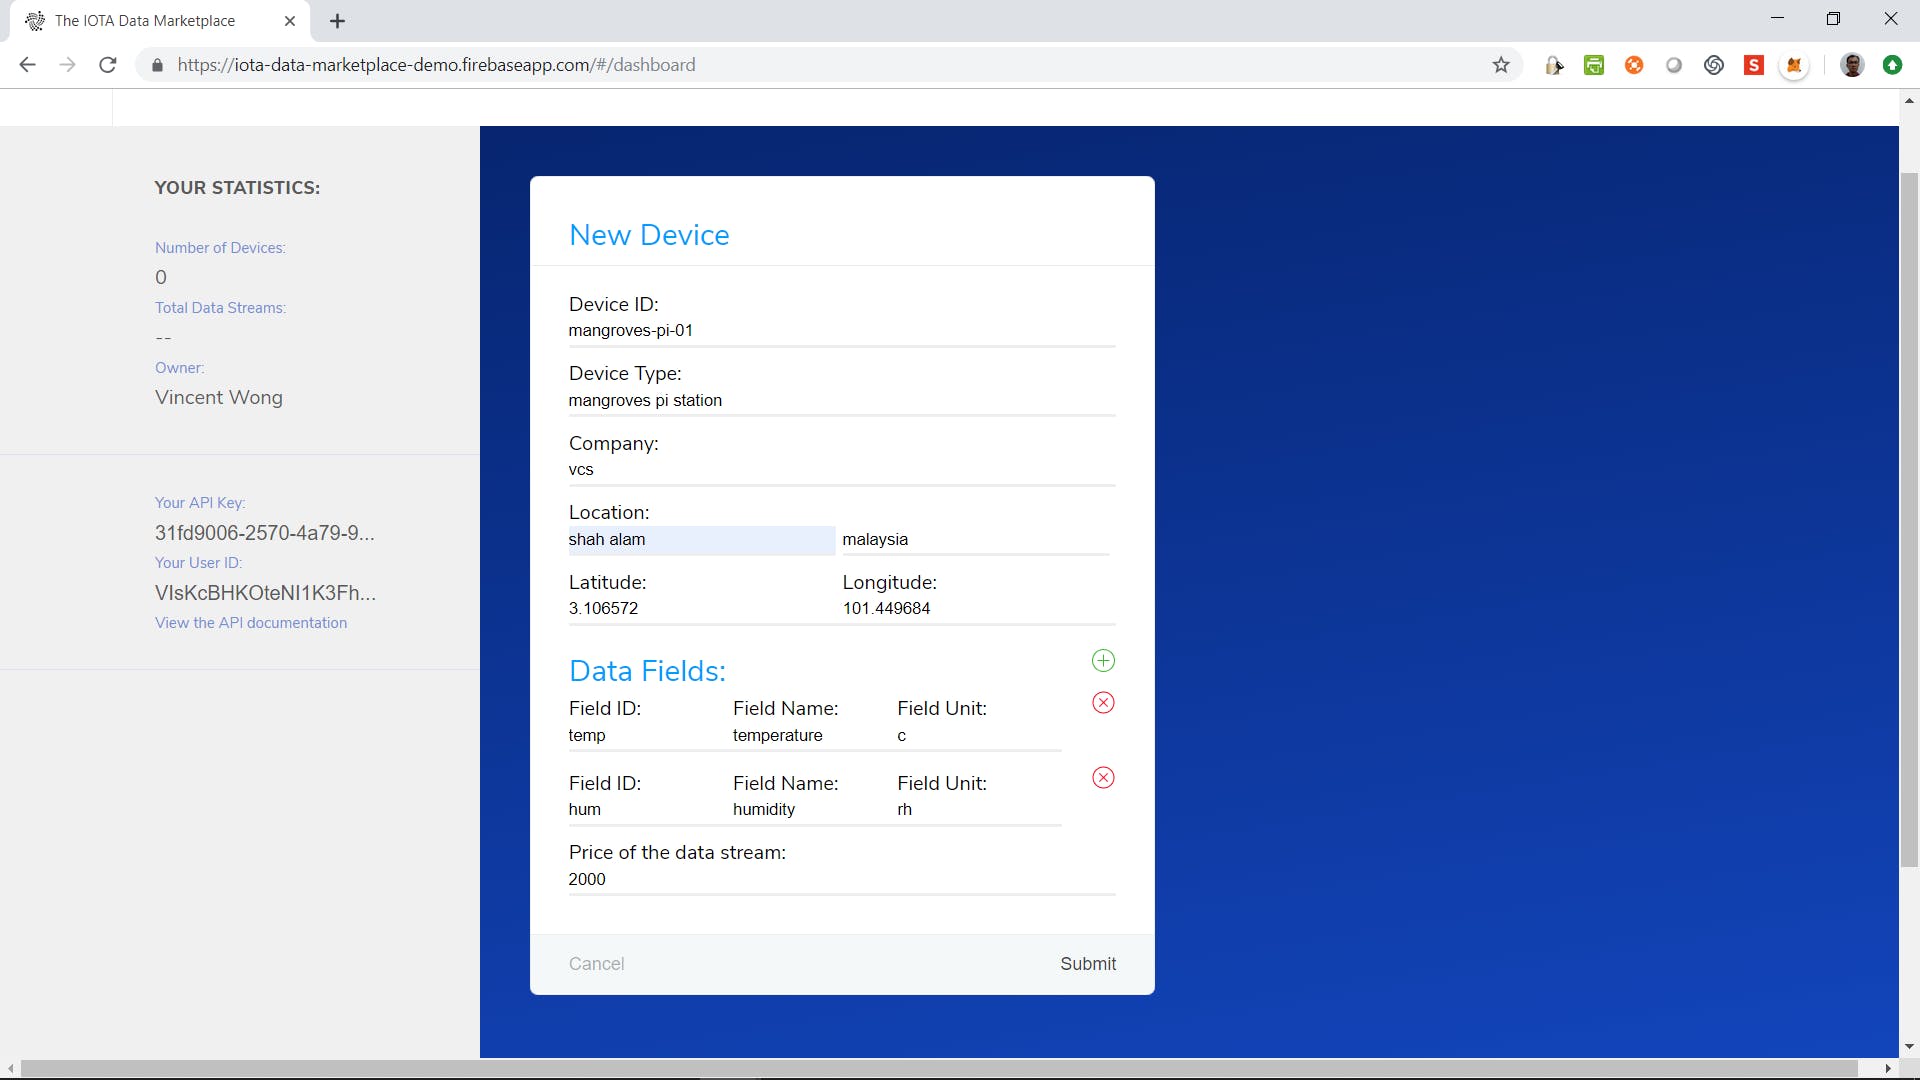Remove the humidity field entry
1920x1080 pixels.
(1102, 778)
